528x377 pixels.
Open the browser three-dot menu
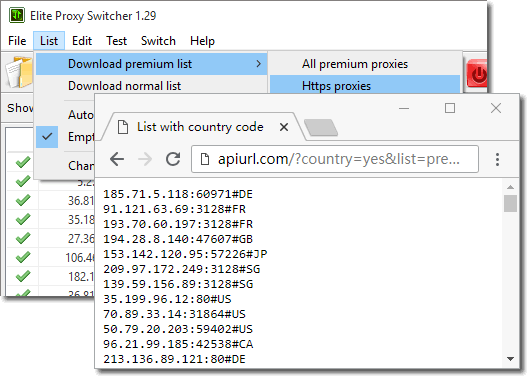(497, 159)
